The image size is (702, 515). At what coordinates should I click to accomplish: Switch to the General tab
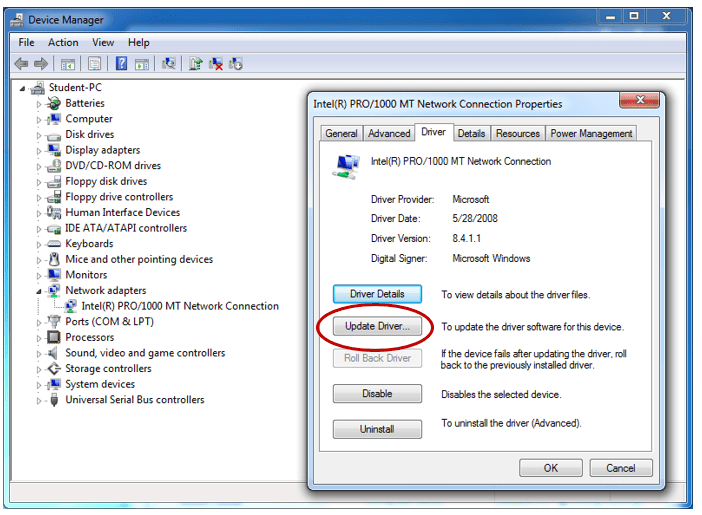click(x=342, y=133)
